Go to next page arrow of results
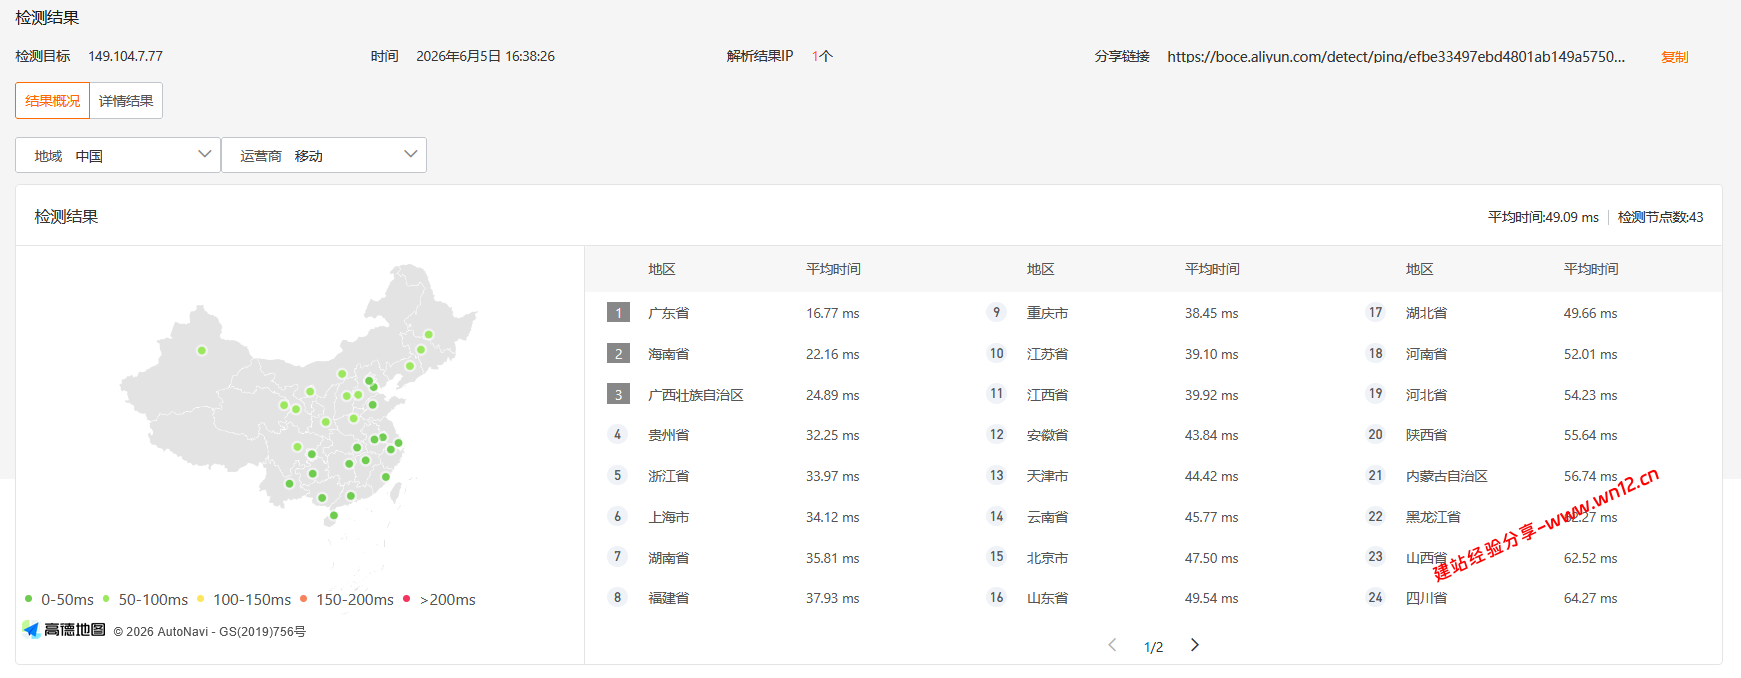The image size is (1741, 678). 1194,645
